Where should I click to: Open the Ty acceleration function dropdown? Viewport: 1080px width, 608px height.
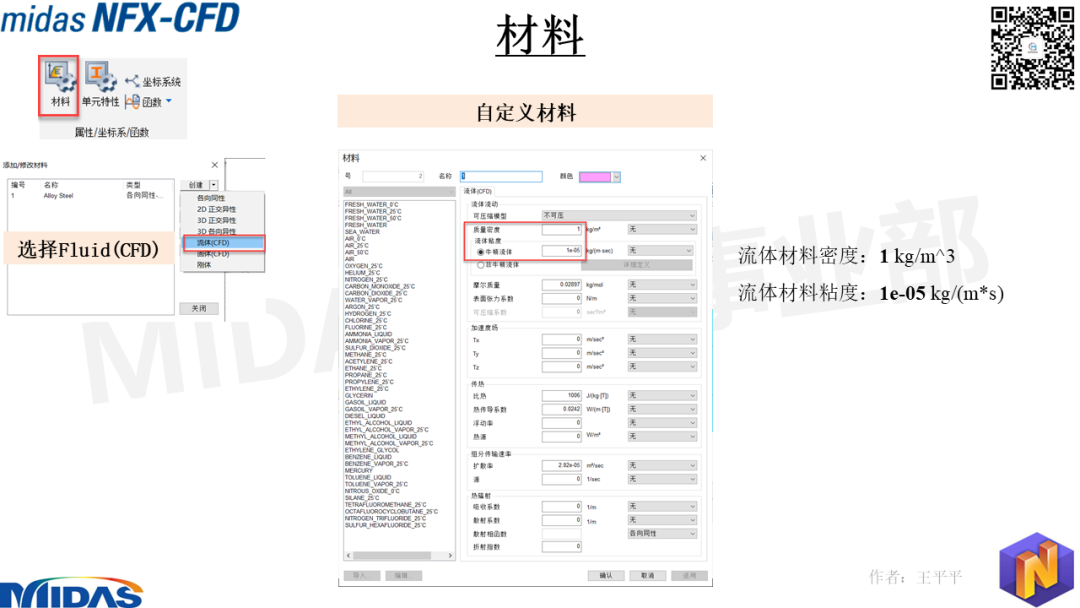pyautogui.click(x=662, y=353)
